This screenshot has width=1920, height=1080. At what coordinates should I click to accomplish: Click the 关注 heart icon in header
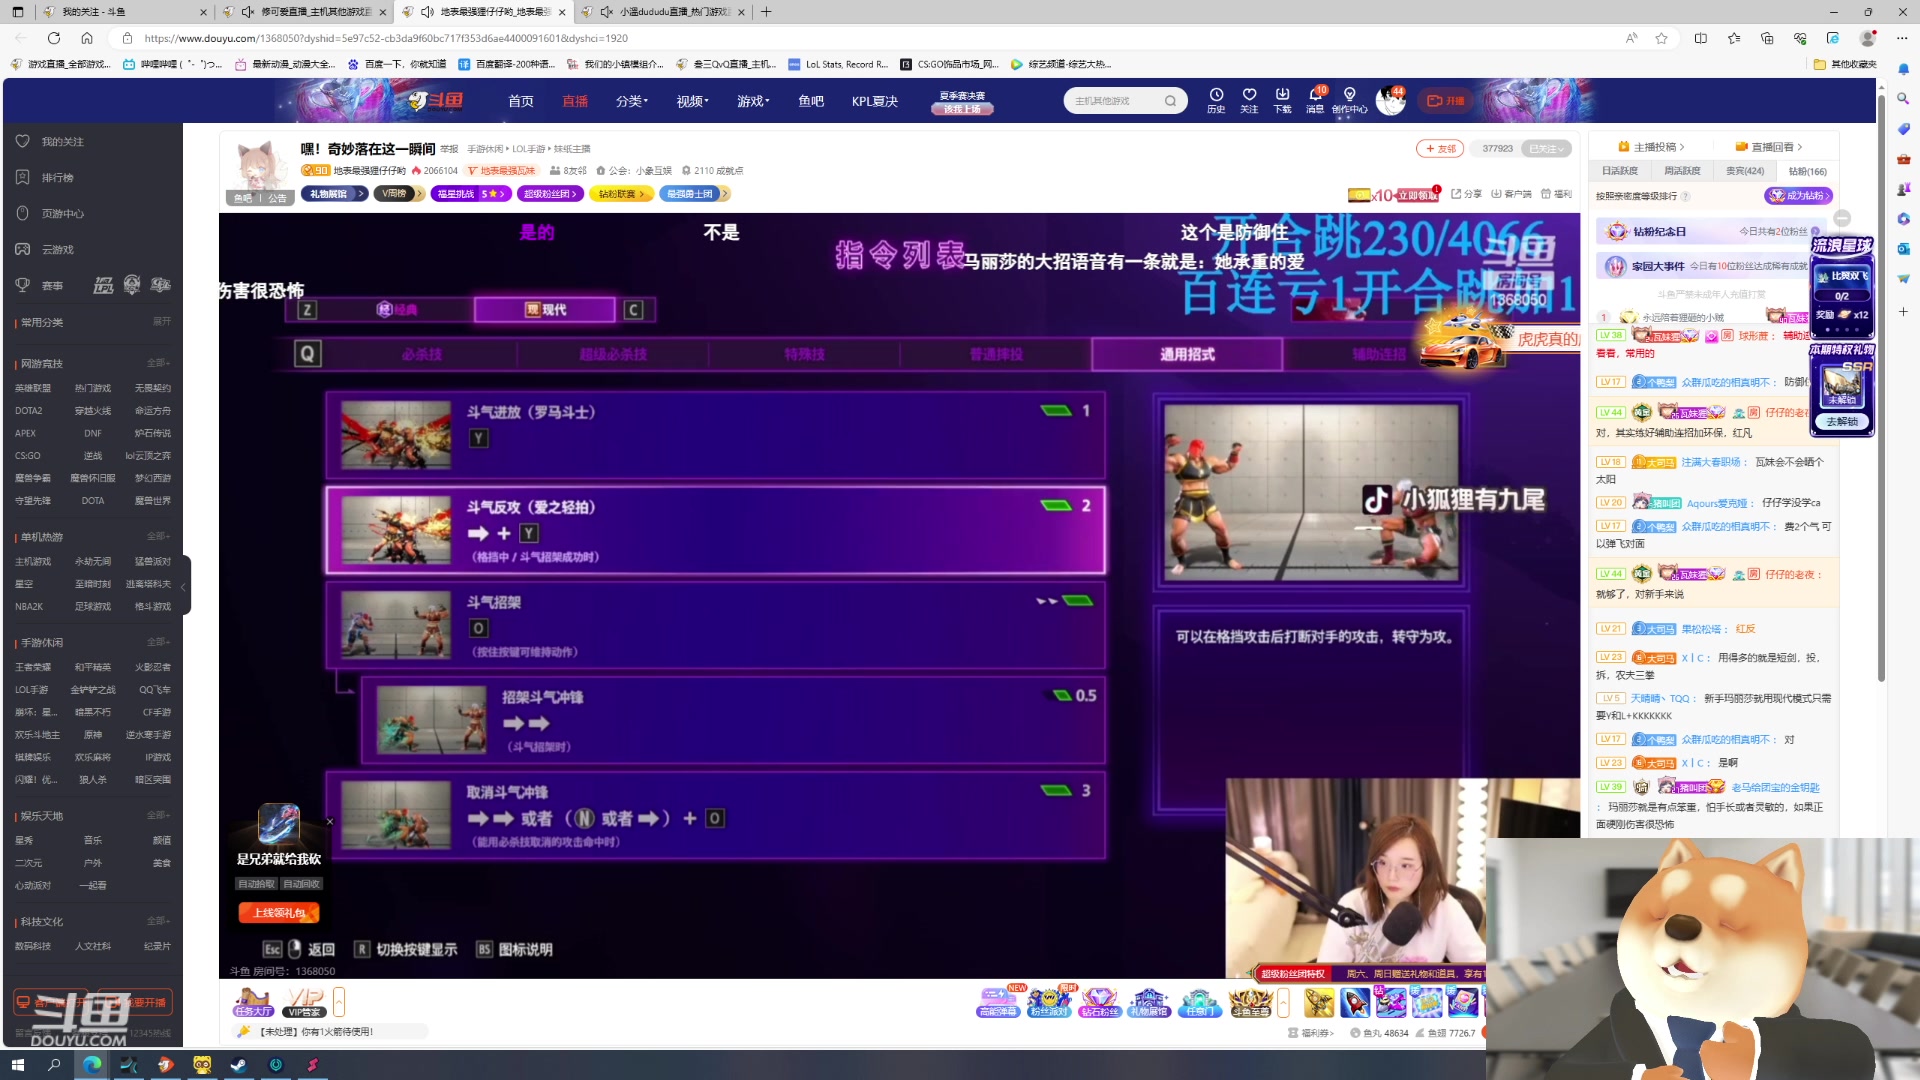(1249, 95)
